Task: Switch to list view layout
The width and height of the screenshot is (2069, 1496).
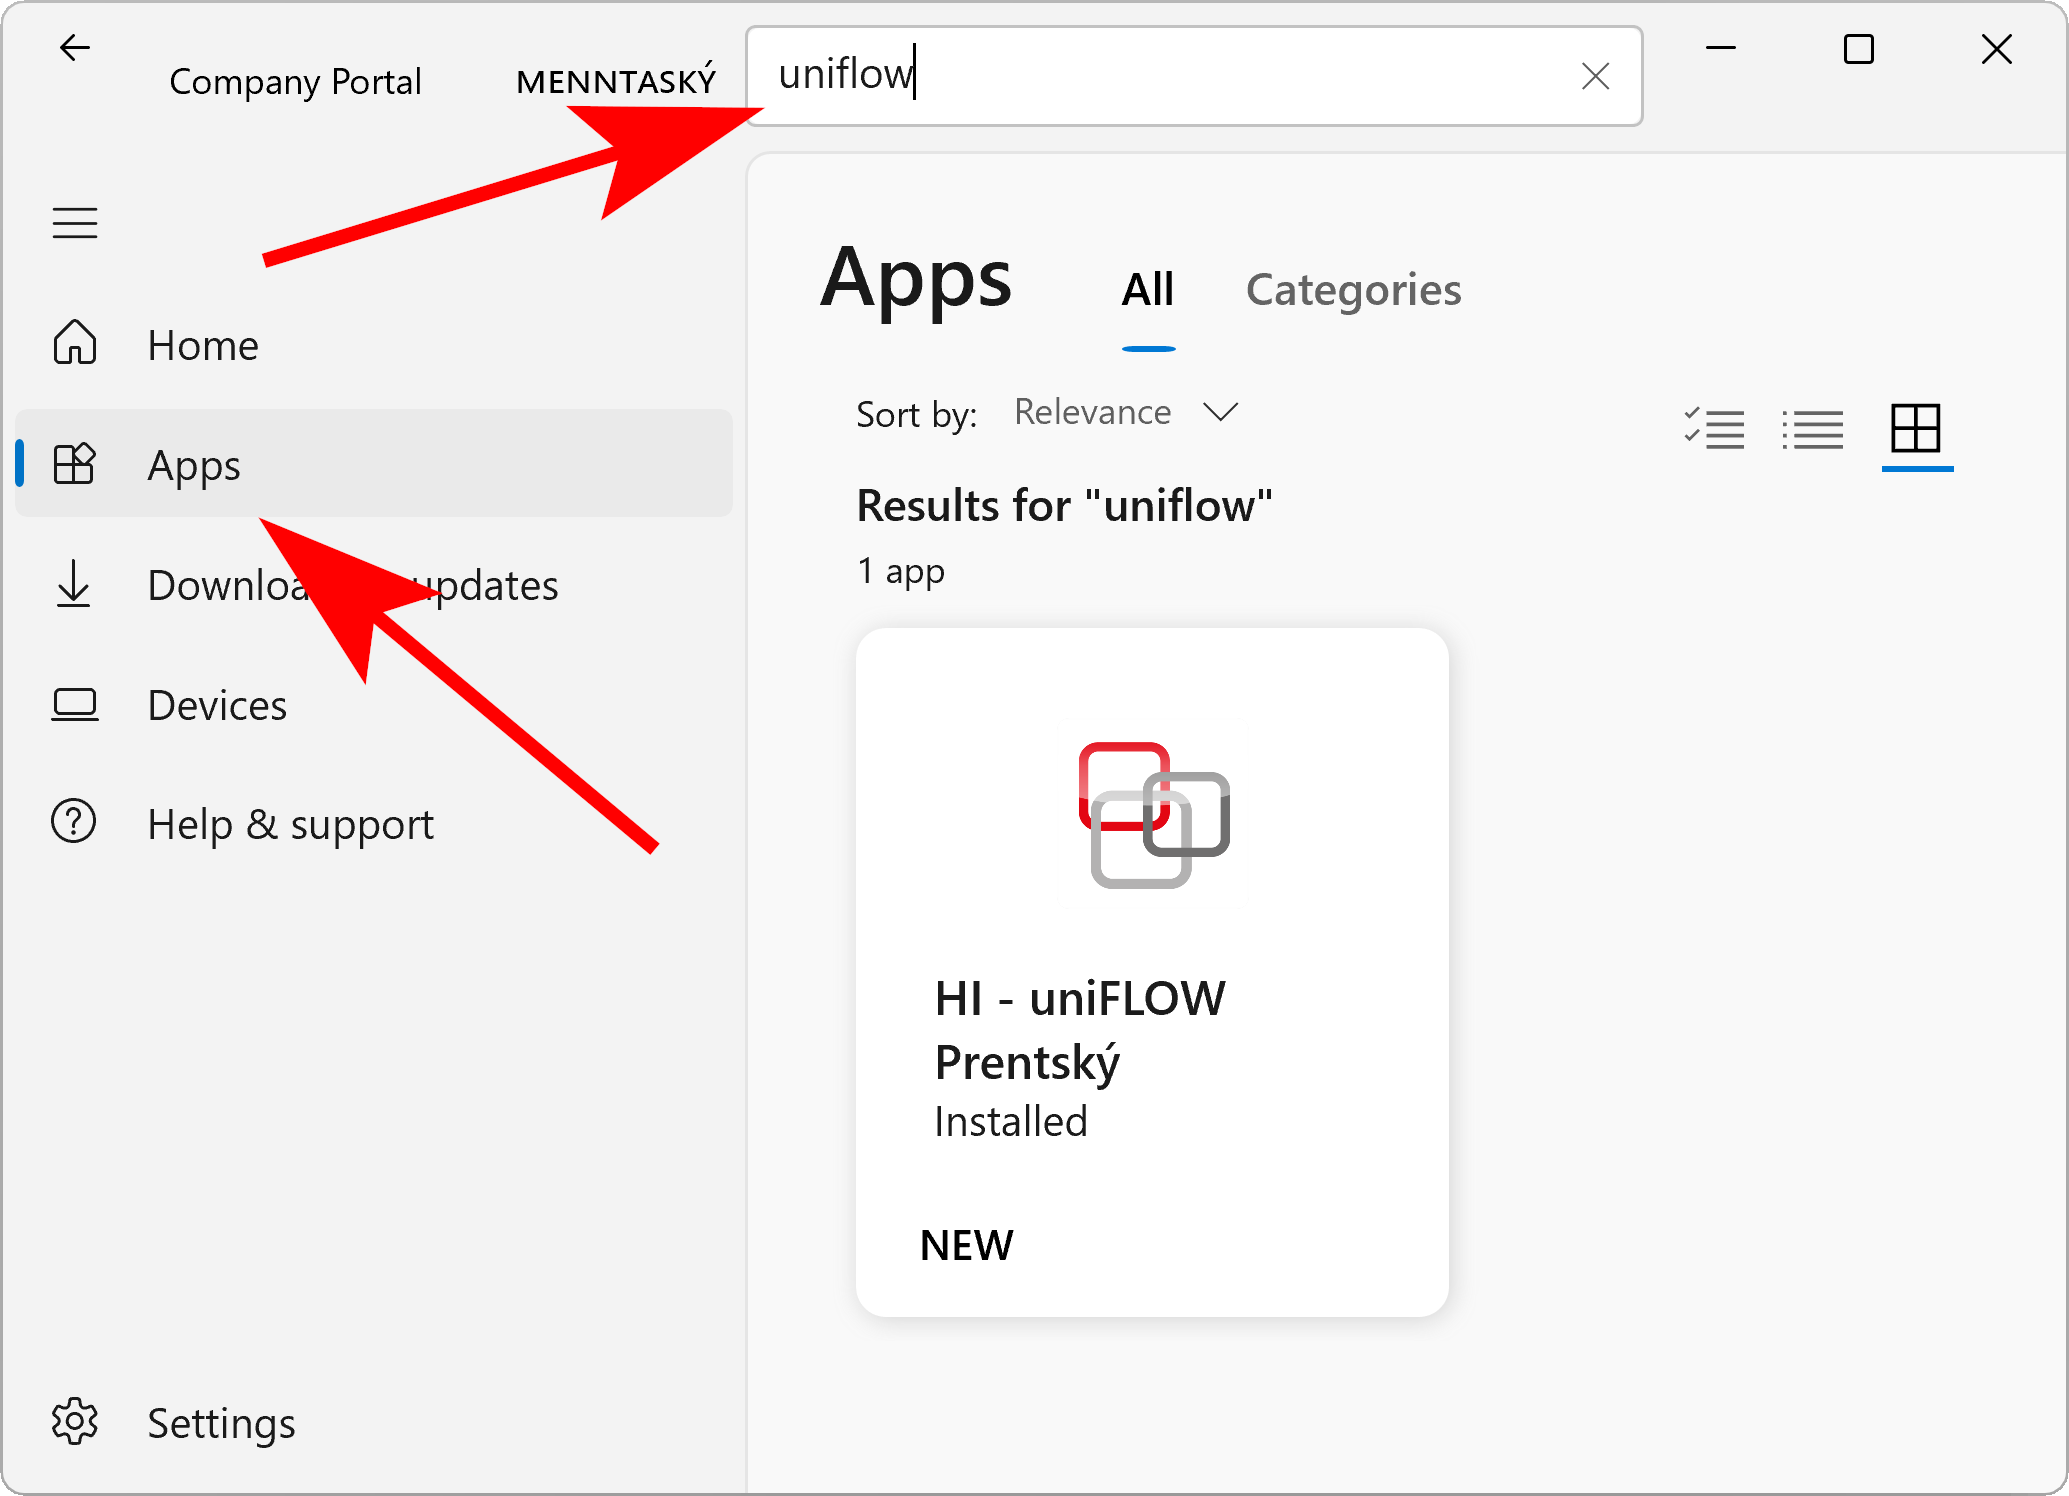Action: pyautogui.click(x=1812, y=430)
